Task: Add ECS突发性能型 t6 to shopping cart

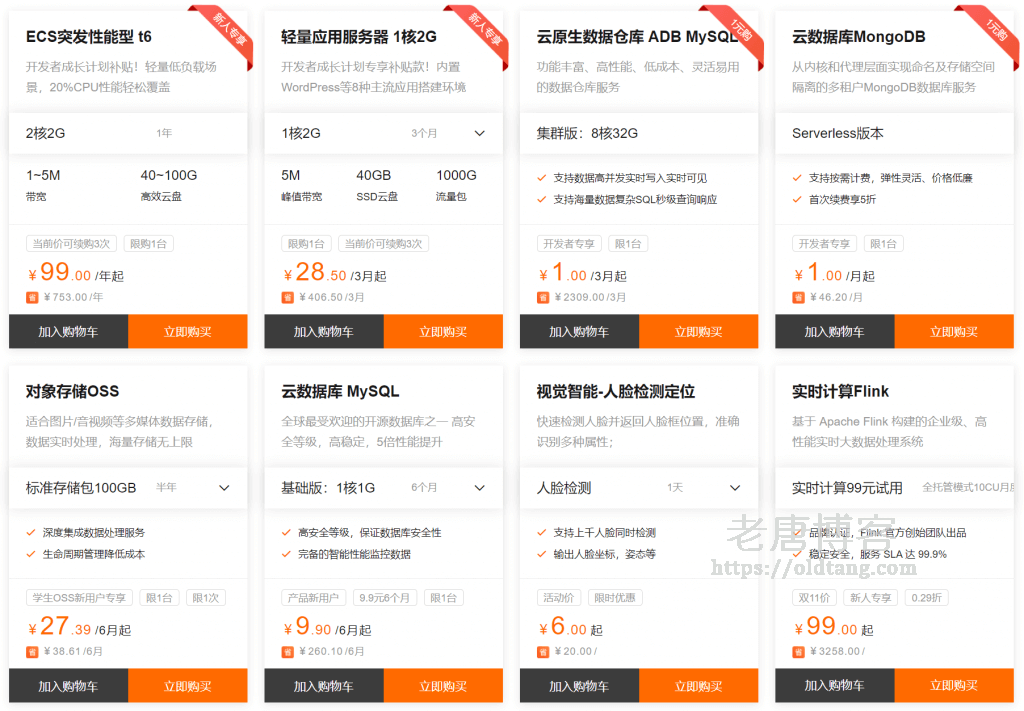Action: pyautogui.click(x=68, y=332)
